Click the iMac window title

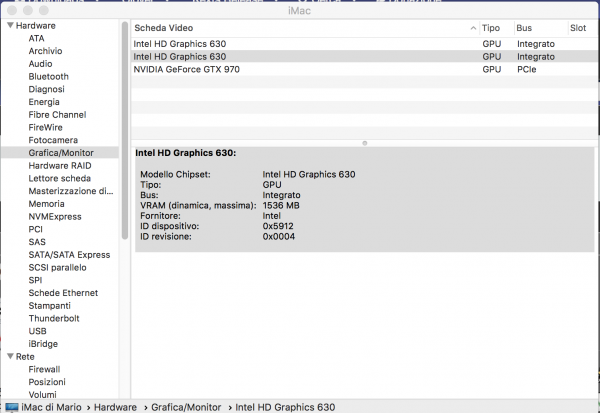[x=299, y=11]
